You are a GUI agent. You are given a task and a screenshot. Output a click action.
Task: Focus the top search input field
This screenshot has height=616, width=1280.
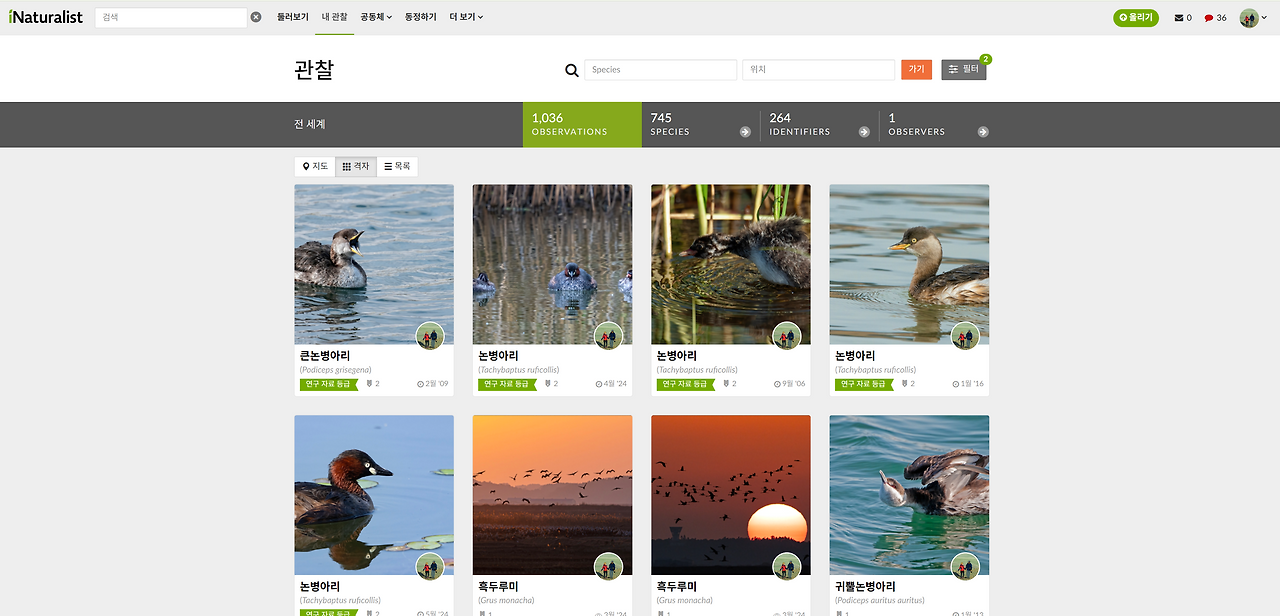click(171, 17)
